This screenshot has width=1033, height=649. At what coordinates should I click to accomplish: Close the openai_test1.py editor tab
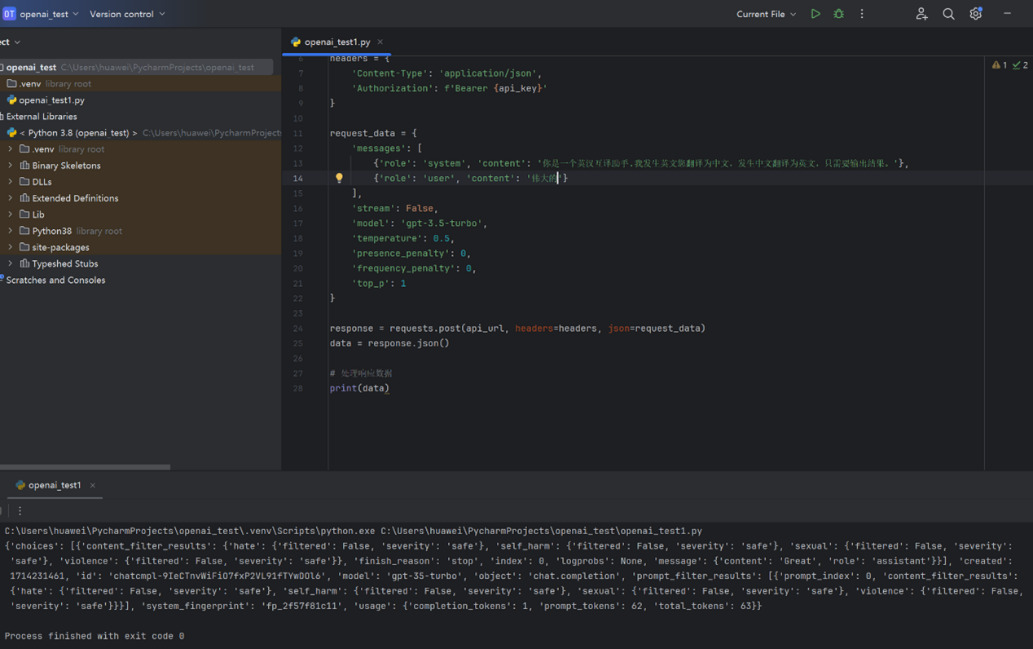[x=380, y=42]
